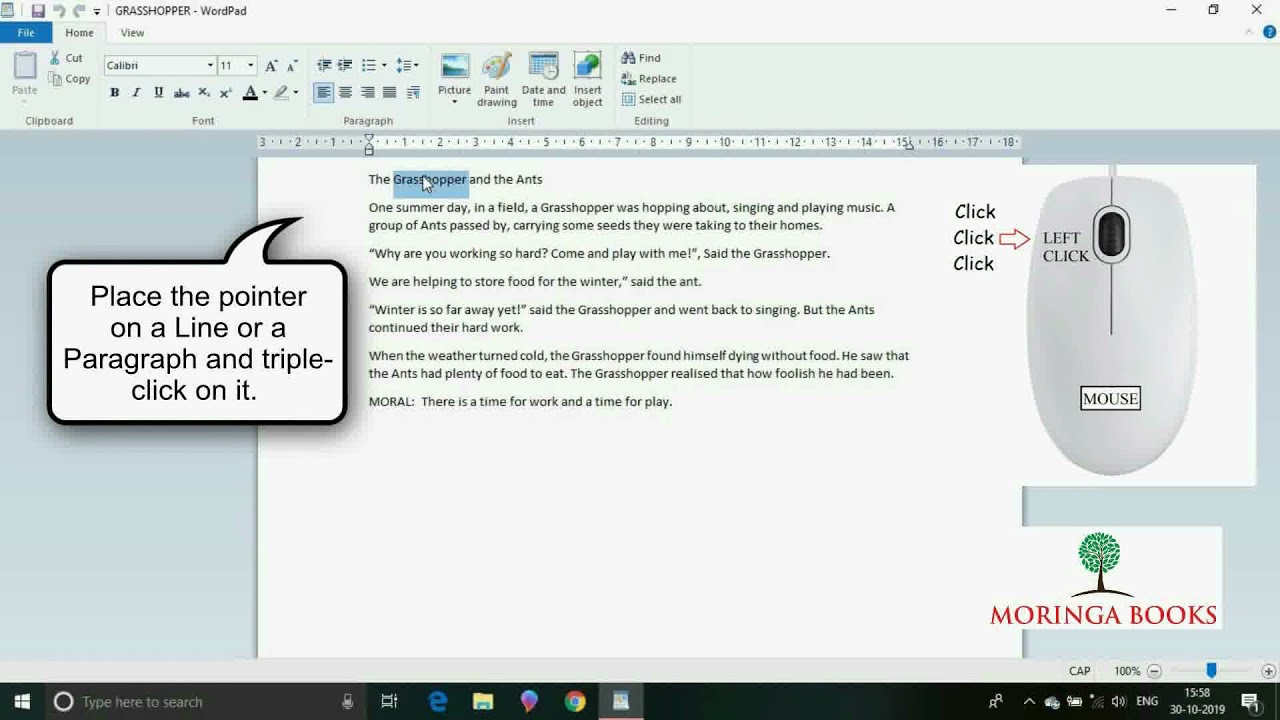Click Insert object
The height and width of the screenshot is (720, 1280).
click(x=587, y=79)
